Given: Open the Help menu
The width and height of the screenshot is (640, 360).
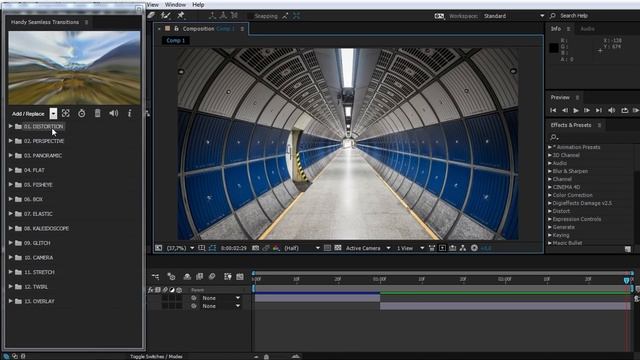Looking at the screenshot, I should coord(198,4).
